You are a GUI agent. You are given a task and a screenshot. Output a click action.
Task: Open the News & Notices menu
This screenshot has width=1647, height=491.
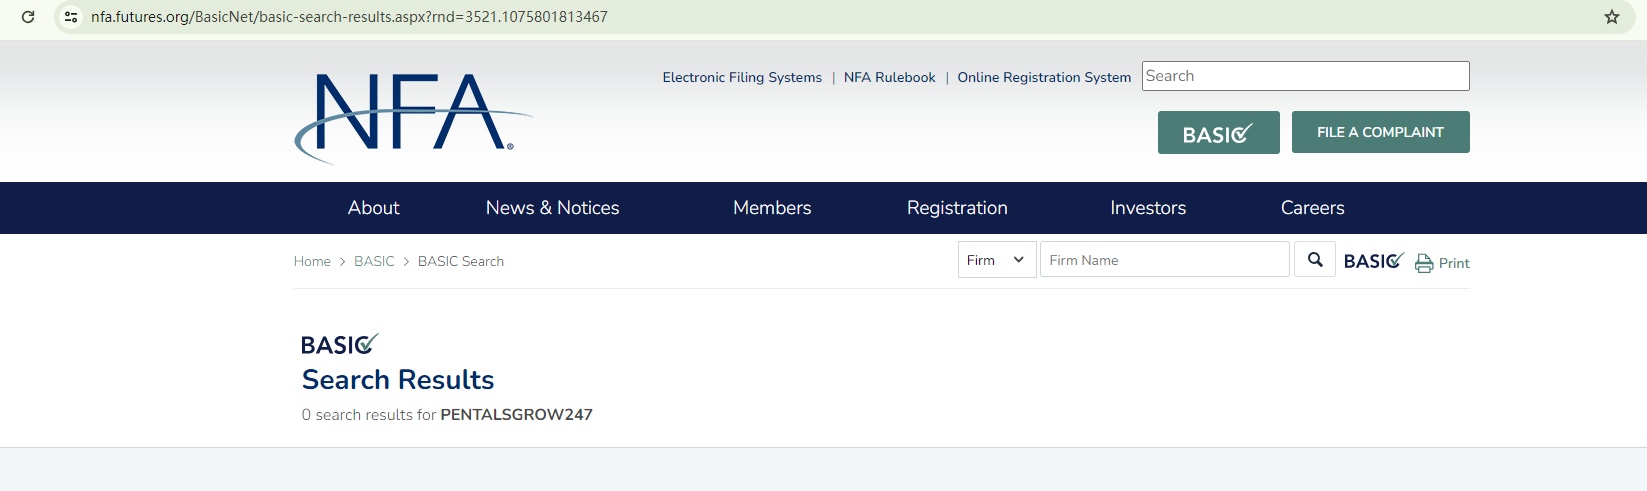pyautogui.click(x=552, y=208)
